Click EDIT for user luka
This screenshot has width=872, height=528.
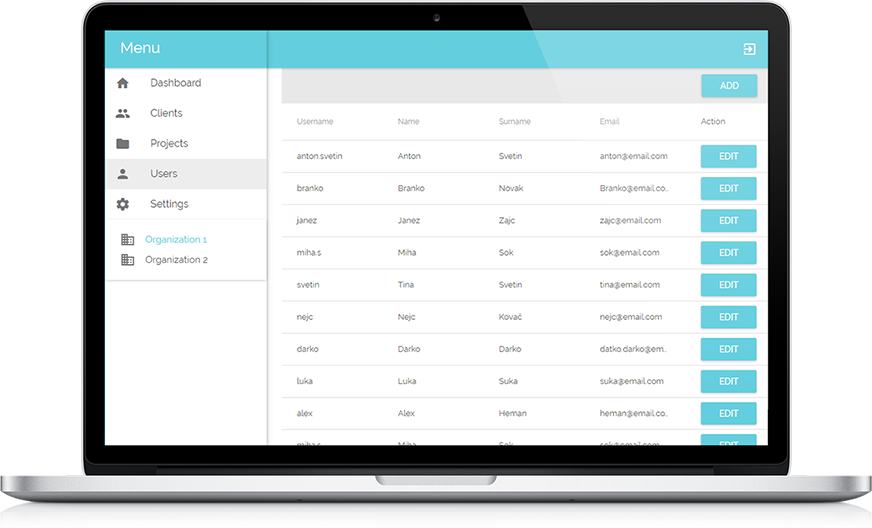(728, 381)
